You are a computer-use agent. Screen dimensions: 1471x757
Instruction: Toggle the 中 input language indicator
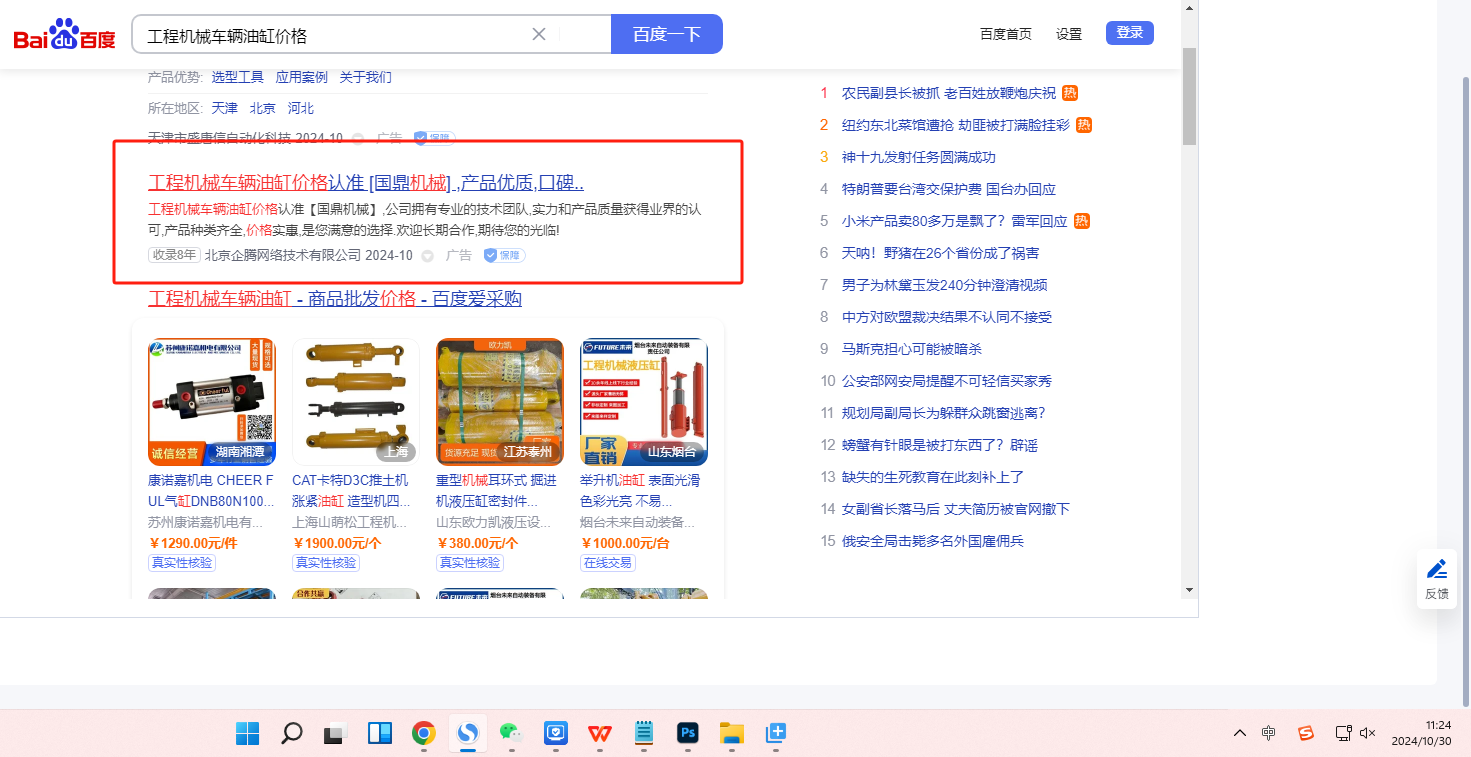pyautogui.click(x=1269, y=733)
